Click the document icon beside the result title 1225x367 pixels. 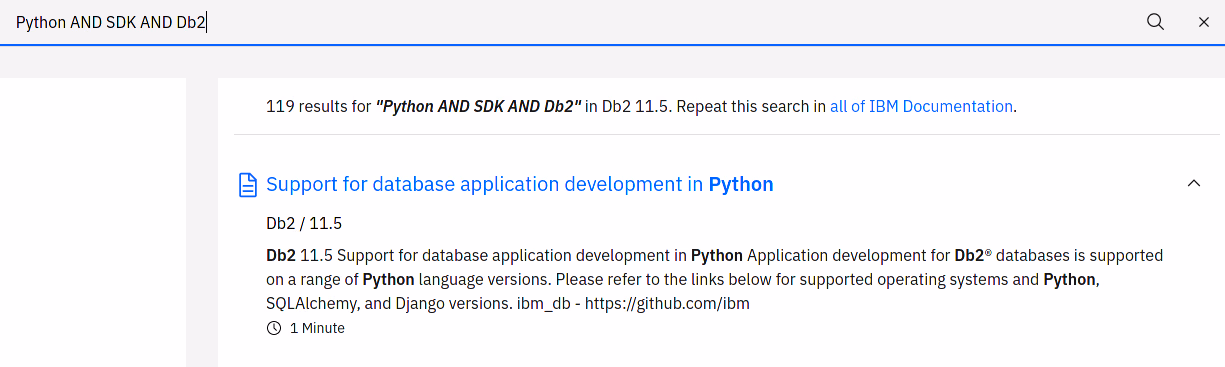click(x=247, y=185)
